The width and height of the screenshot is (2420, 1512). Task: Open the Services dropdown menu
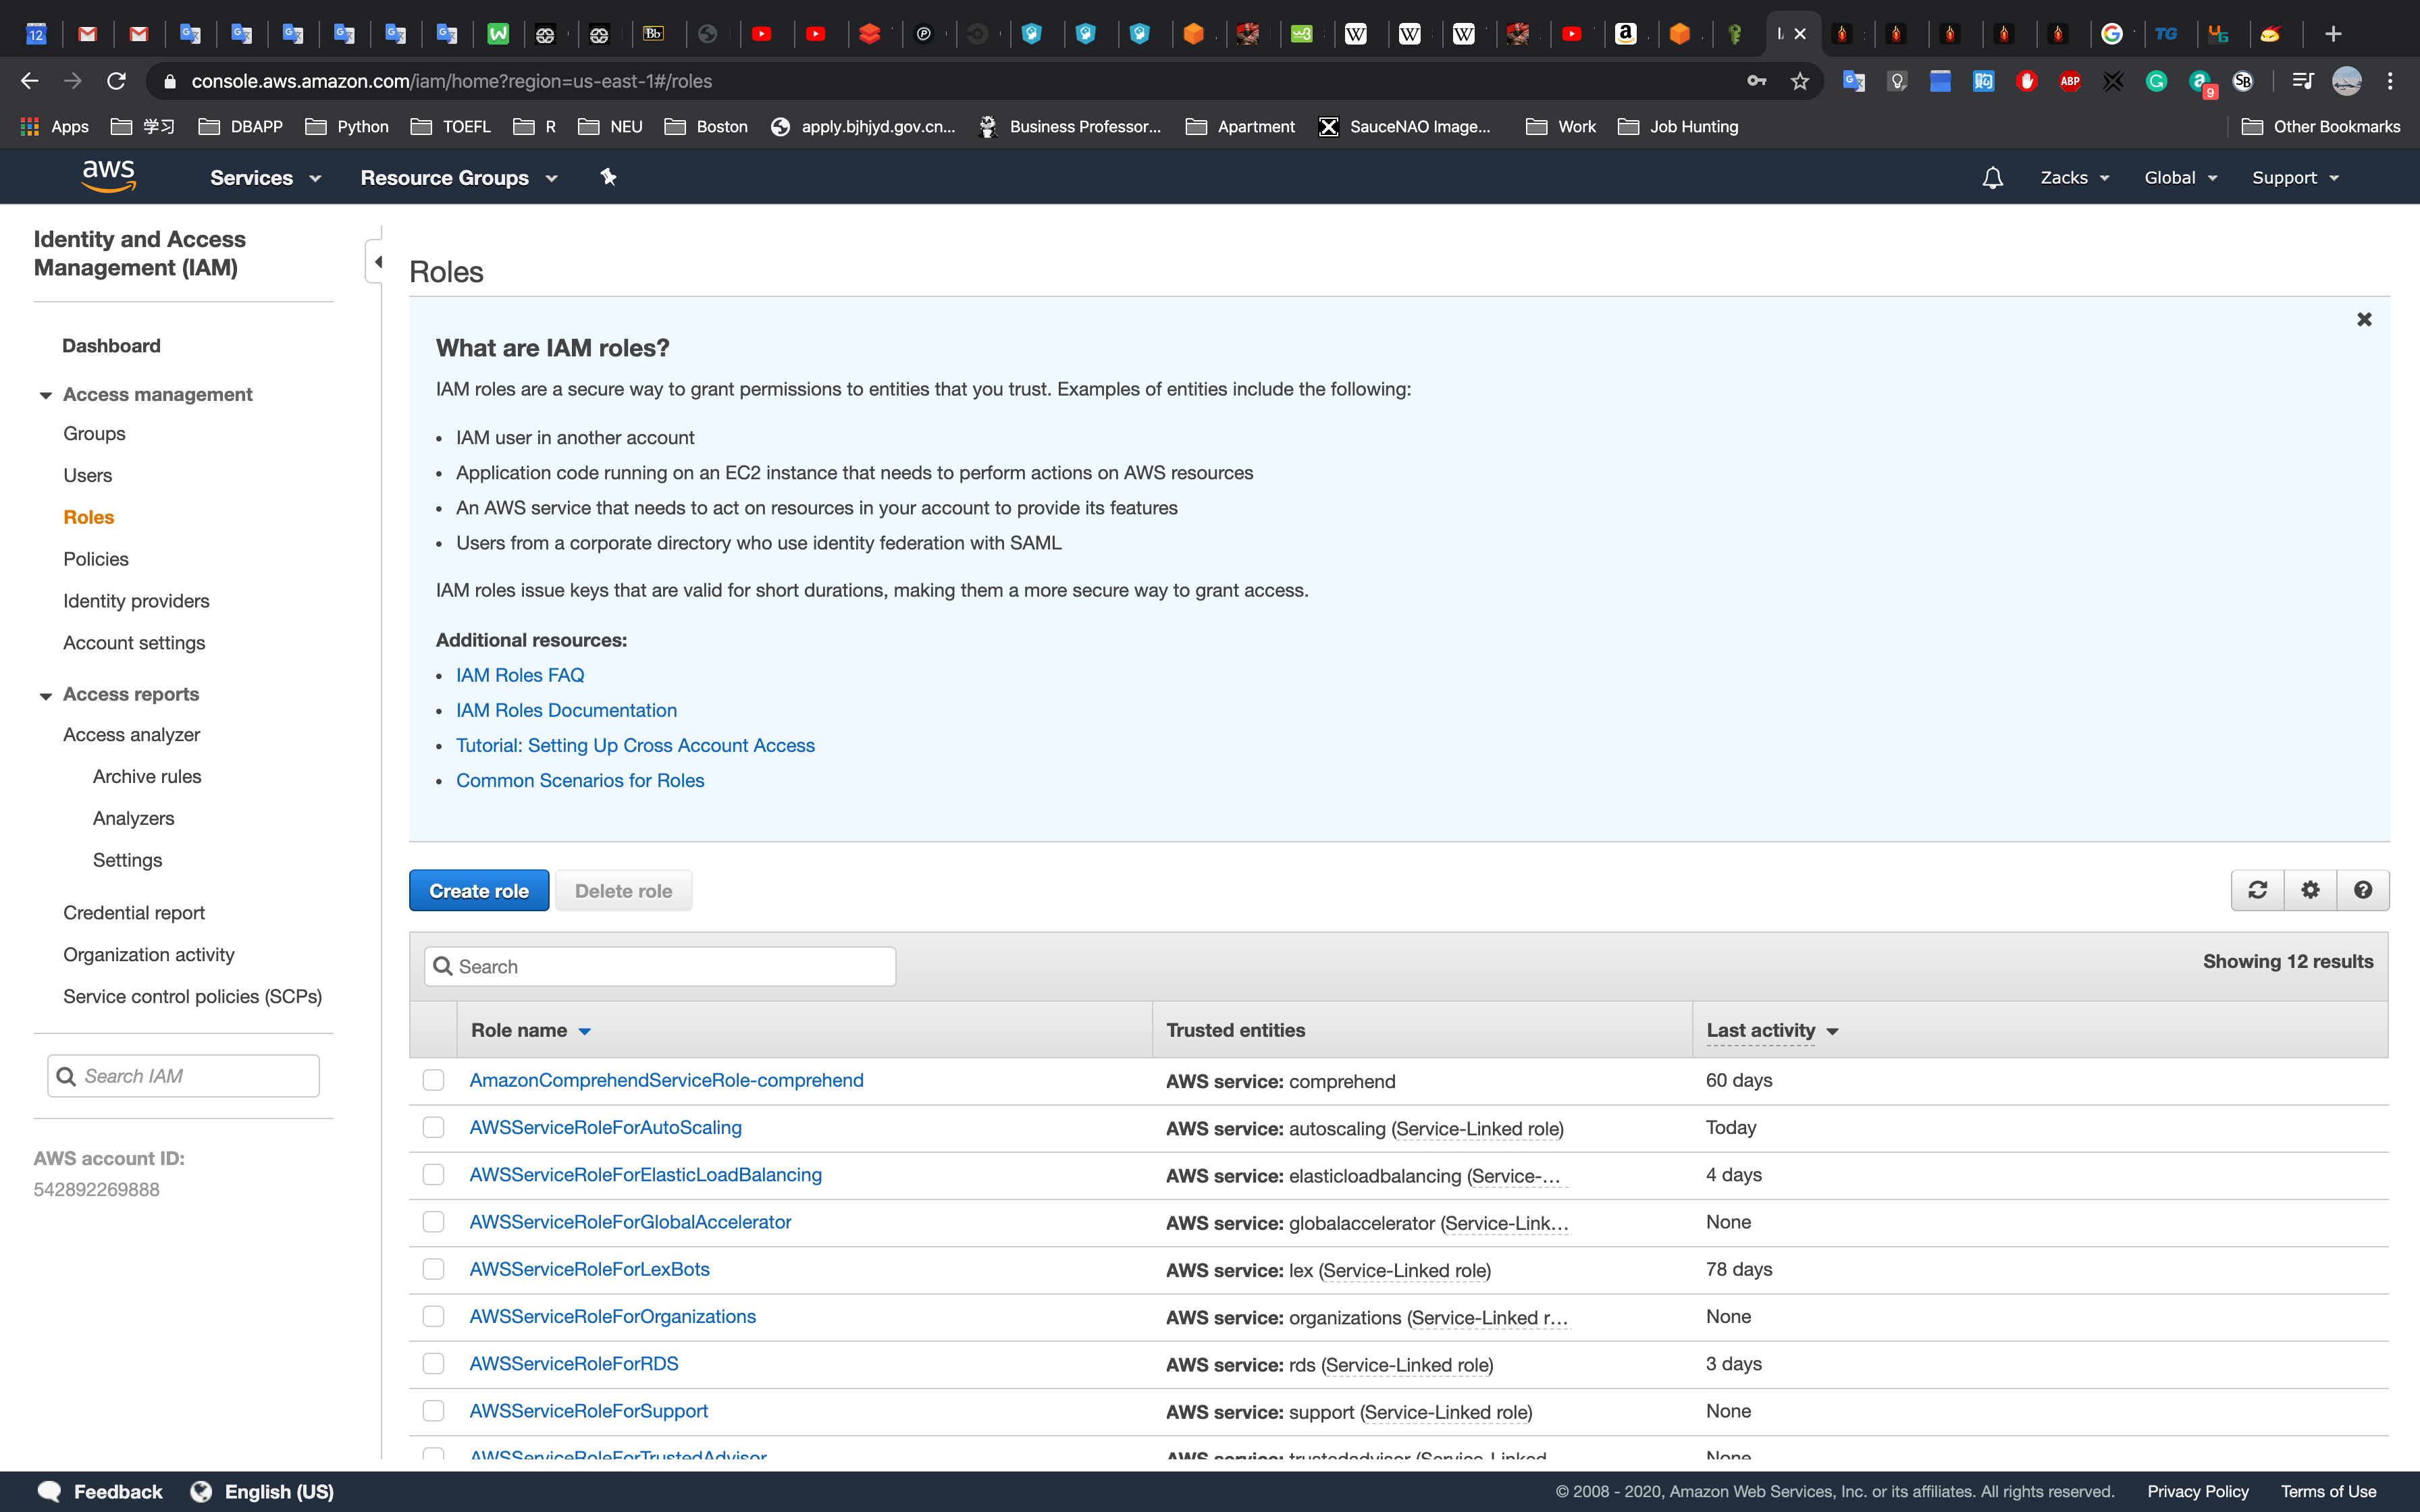tap(265, 178)
